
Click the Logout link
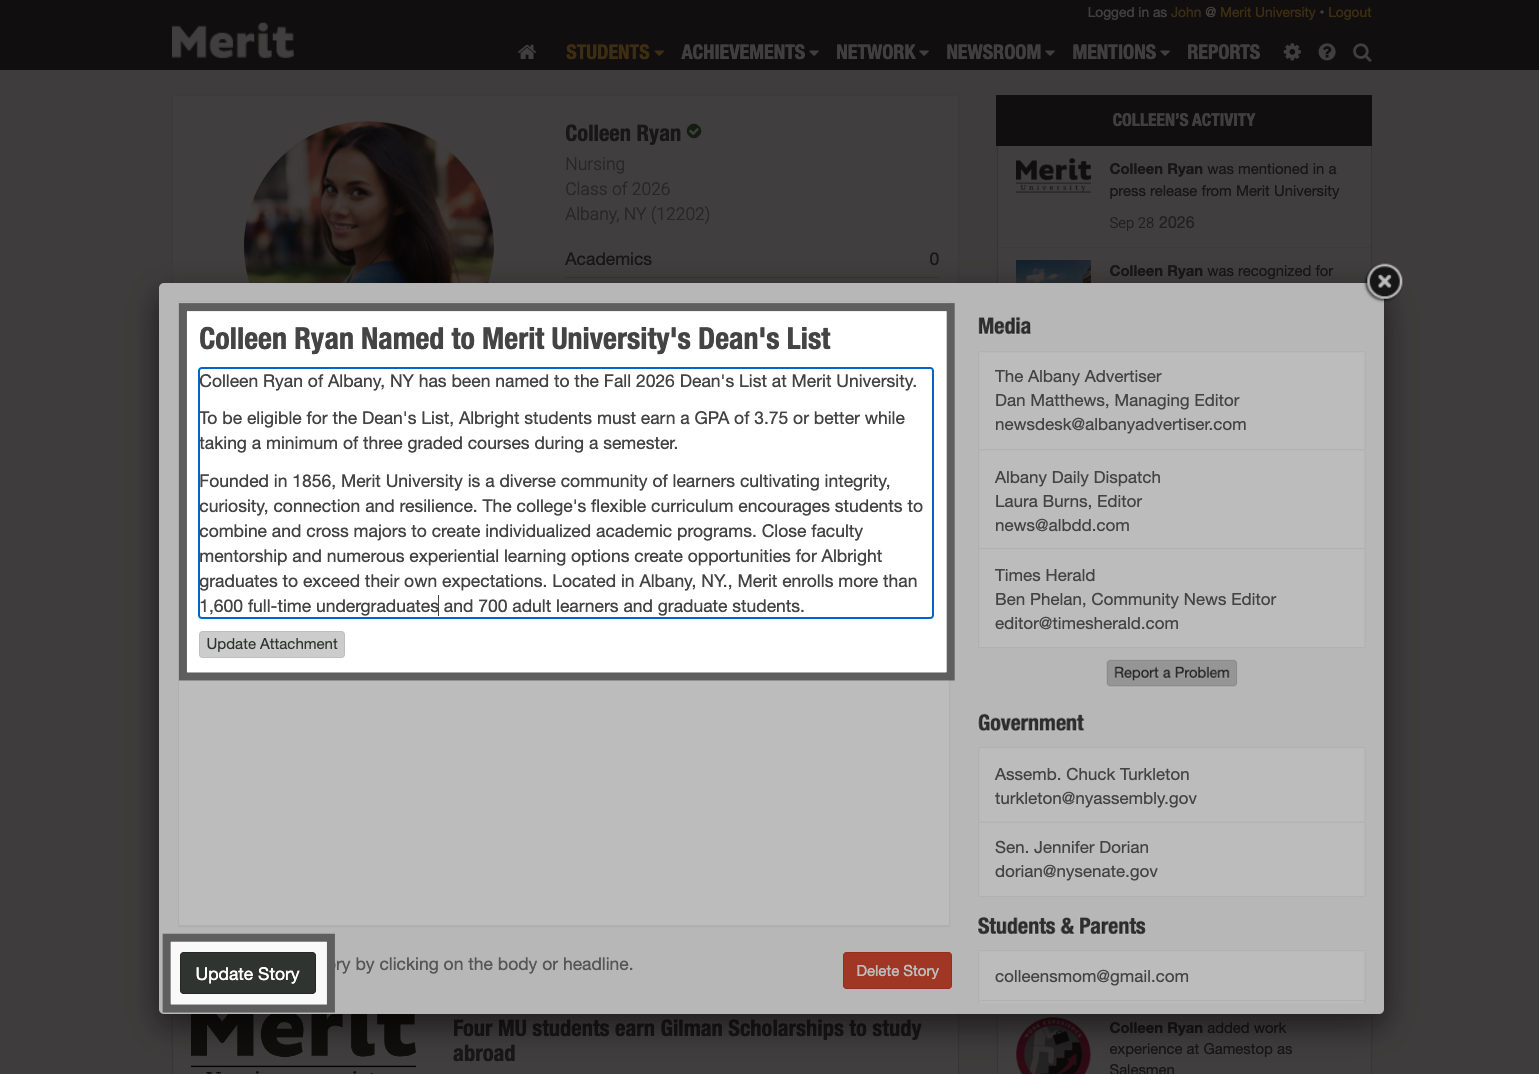click(x=1349, y=12)
